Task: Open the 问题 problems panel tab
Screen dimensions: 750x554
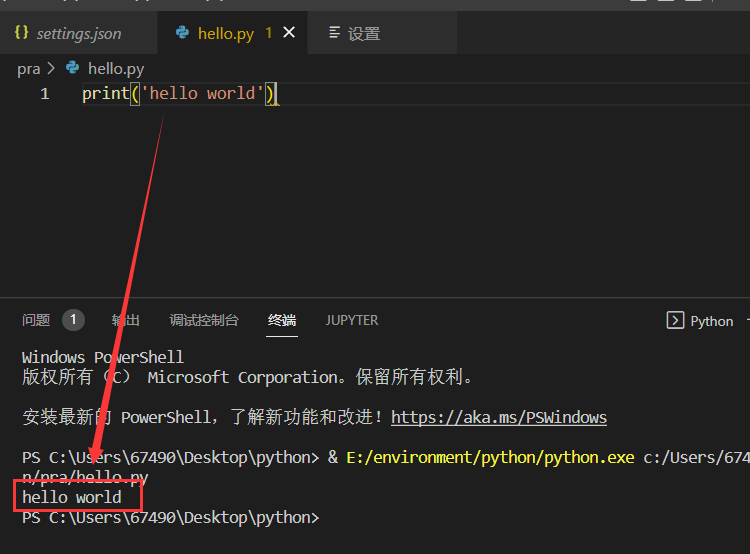Action: pos(36,320)
